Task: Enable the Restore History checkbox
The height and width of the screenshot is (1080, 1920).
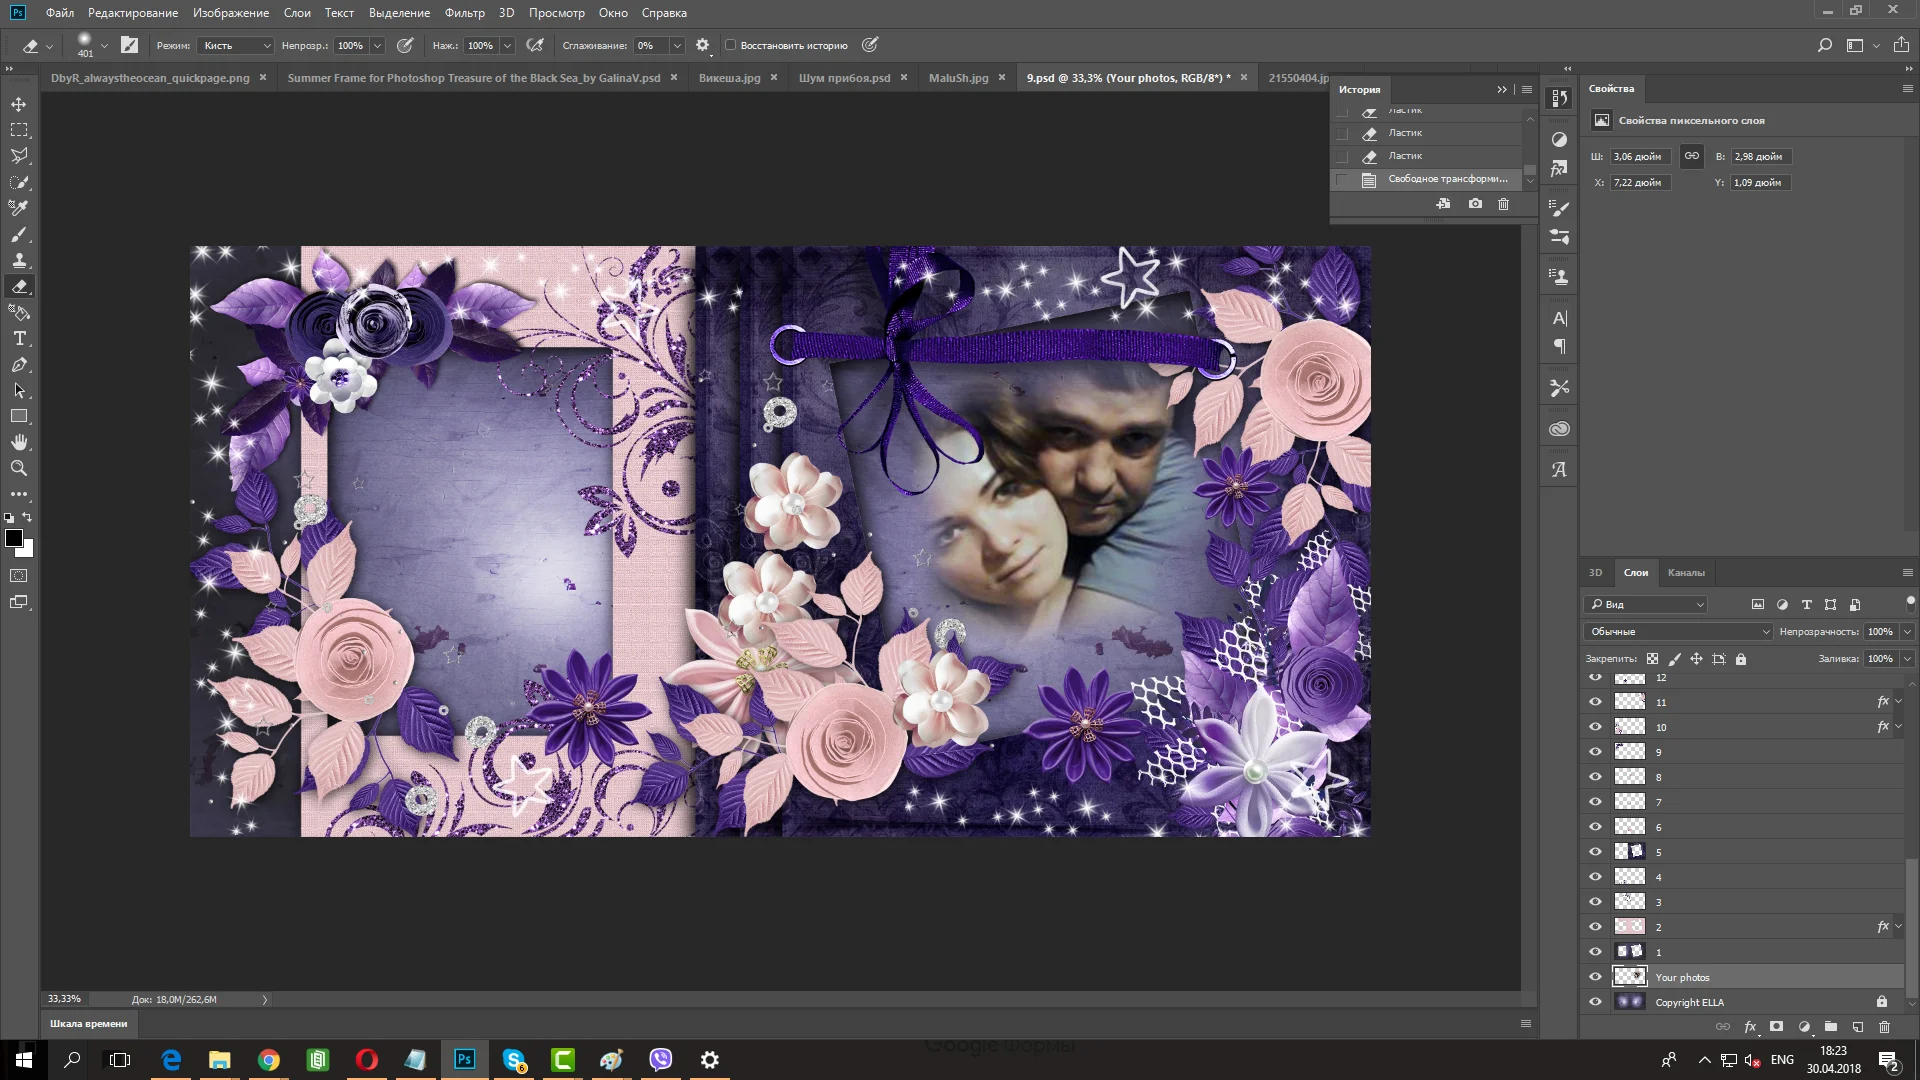Action: (730, 45)
